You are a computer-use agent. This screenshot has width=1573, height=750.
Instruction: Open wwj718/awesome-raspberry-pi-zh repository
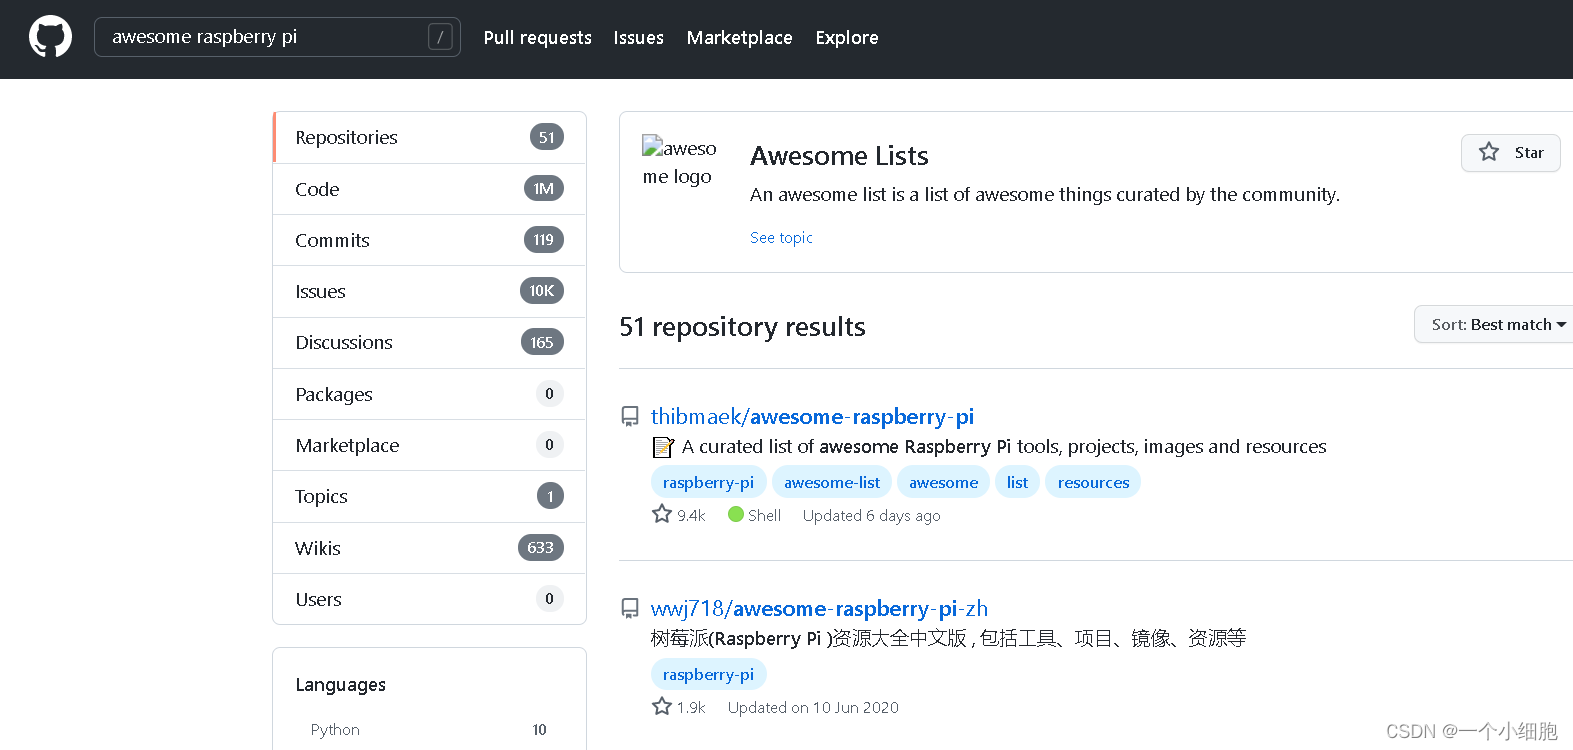pyautogui.click(x=819, y=608)
